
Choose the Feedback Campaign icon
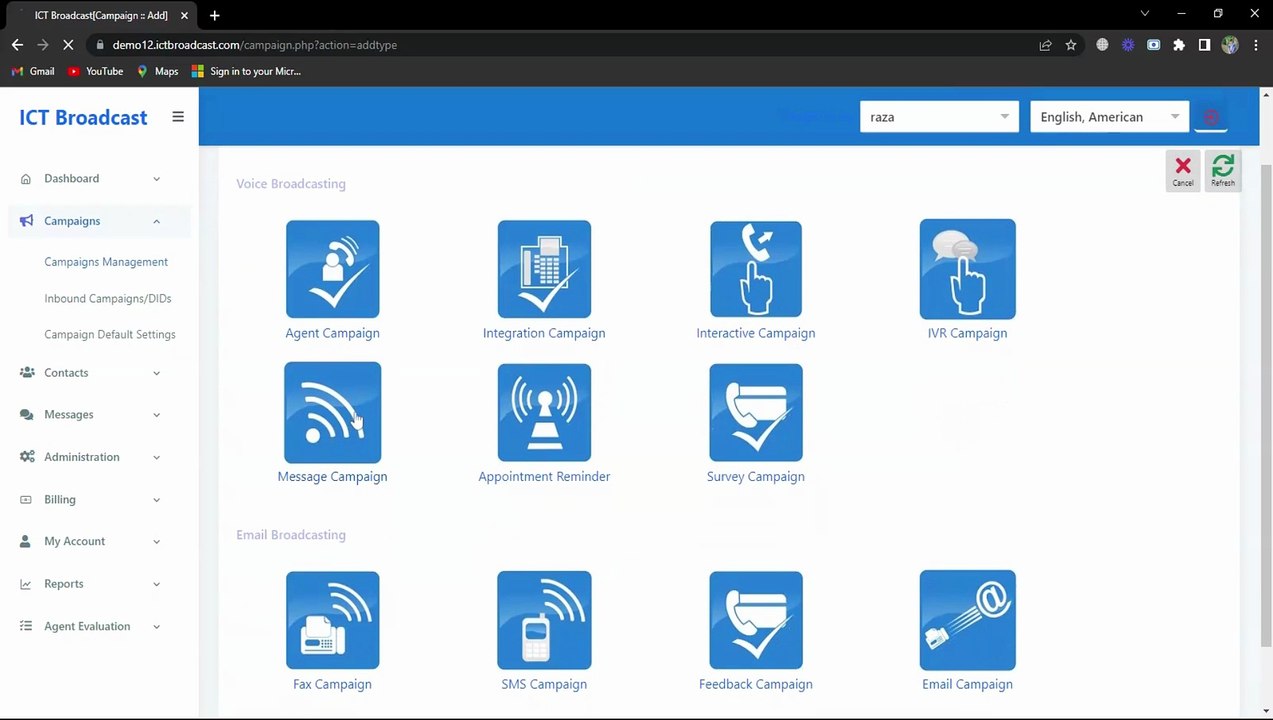click(756, 620)
